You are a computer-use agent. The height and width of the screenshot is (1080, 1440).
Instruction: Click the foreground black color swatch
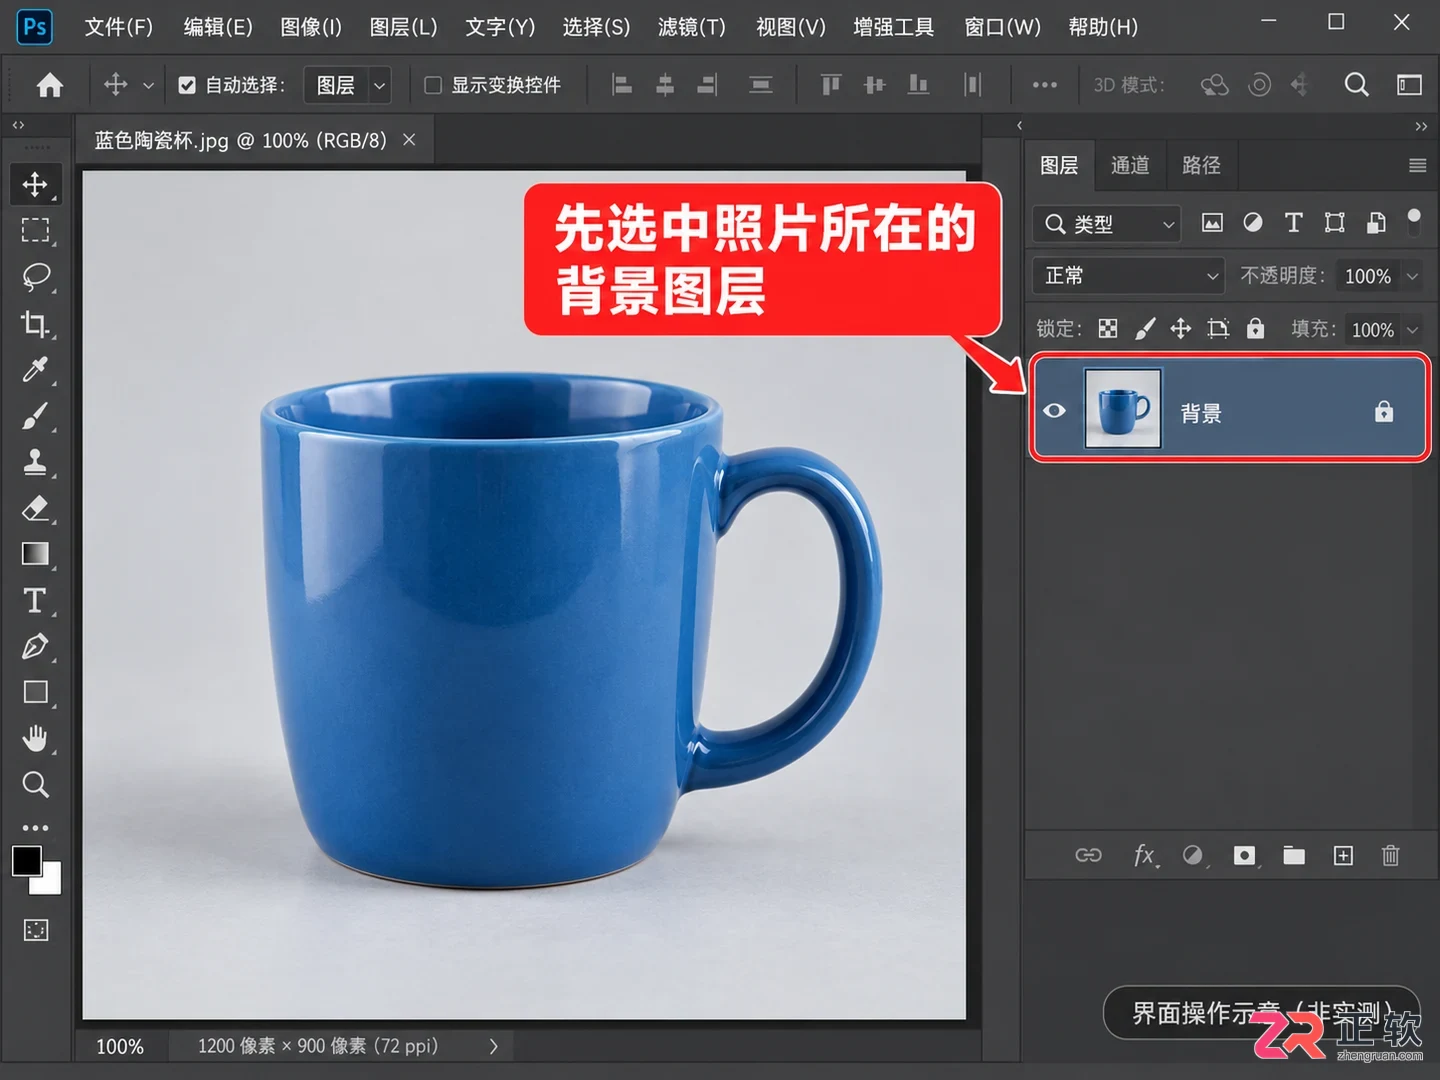tap(27, 860)
